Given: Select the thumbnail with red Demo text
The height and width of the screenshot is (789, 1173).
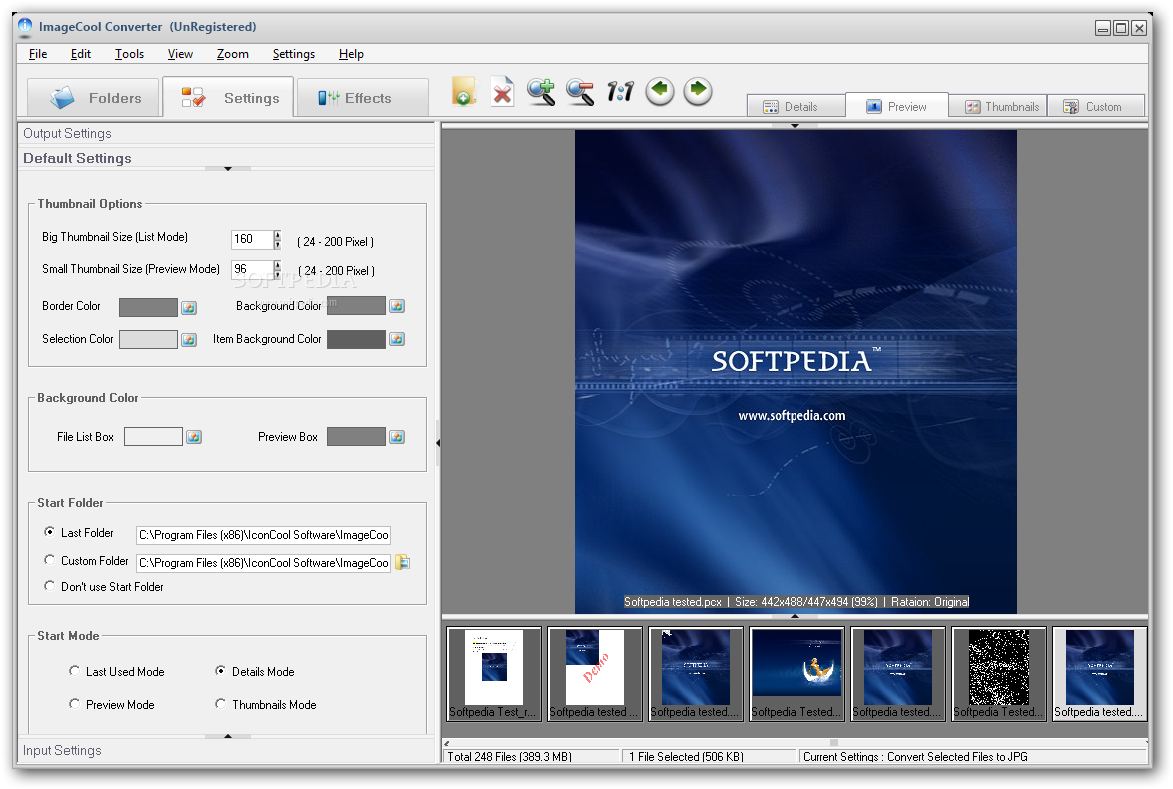Looking at the screenshot, I should (595, 674).
